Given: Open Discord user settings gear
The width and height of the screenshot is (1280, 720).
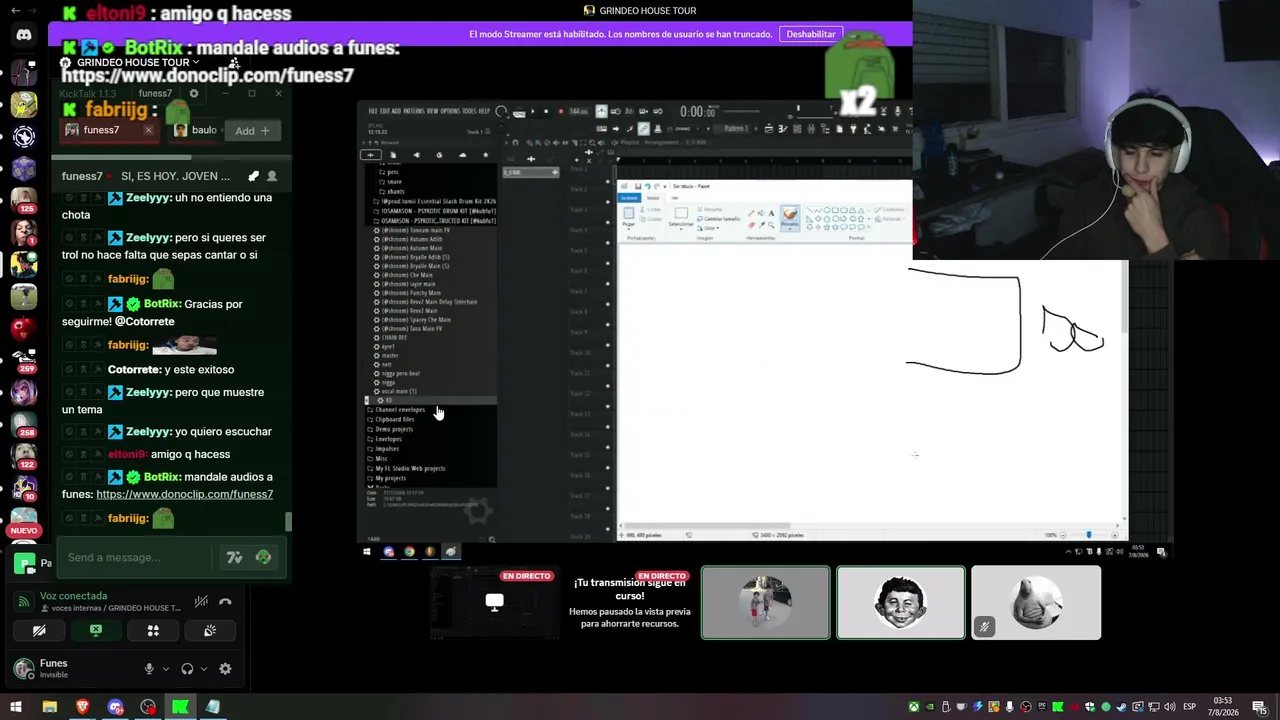Looking at the screenshot, I should point(225,669).
